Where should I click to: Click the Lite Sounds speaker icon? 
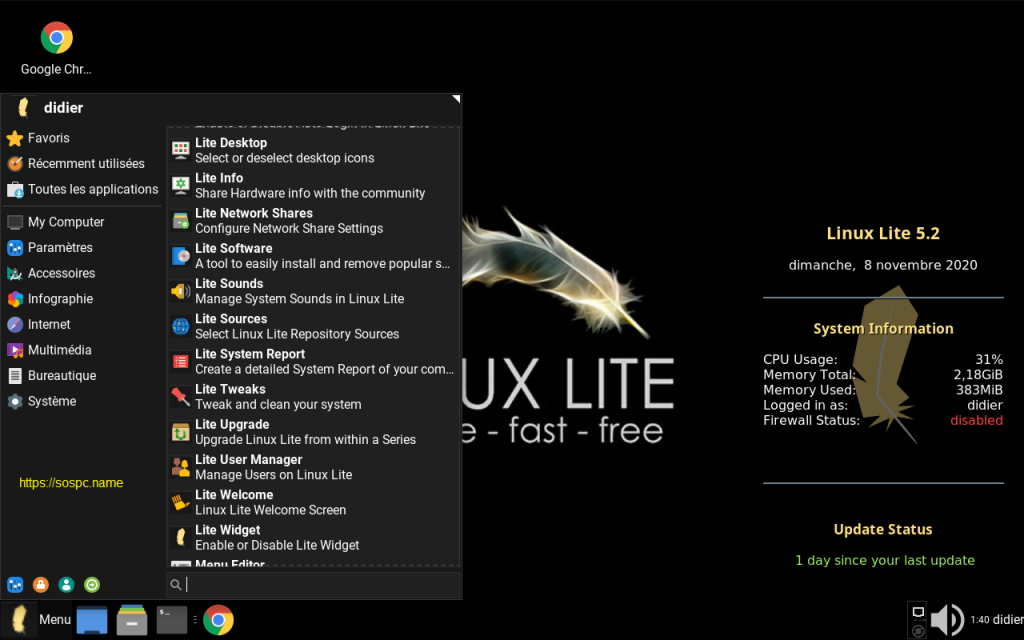(x=181, y=291)
